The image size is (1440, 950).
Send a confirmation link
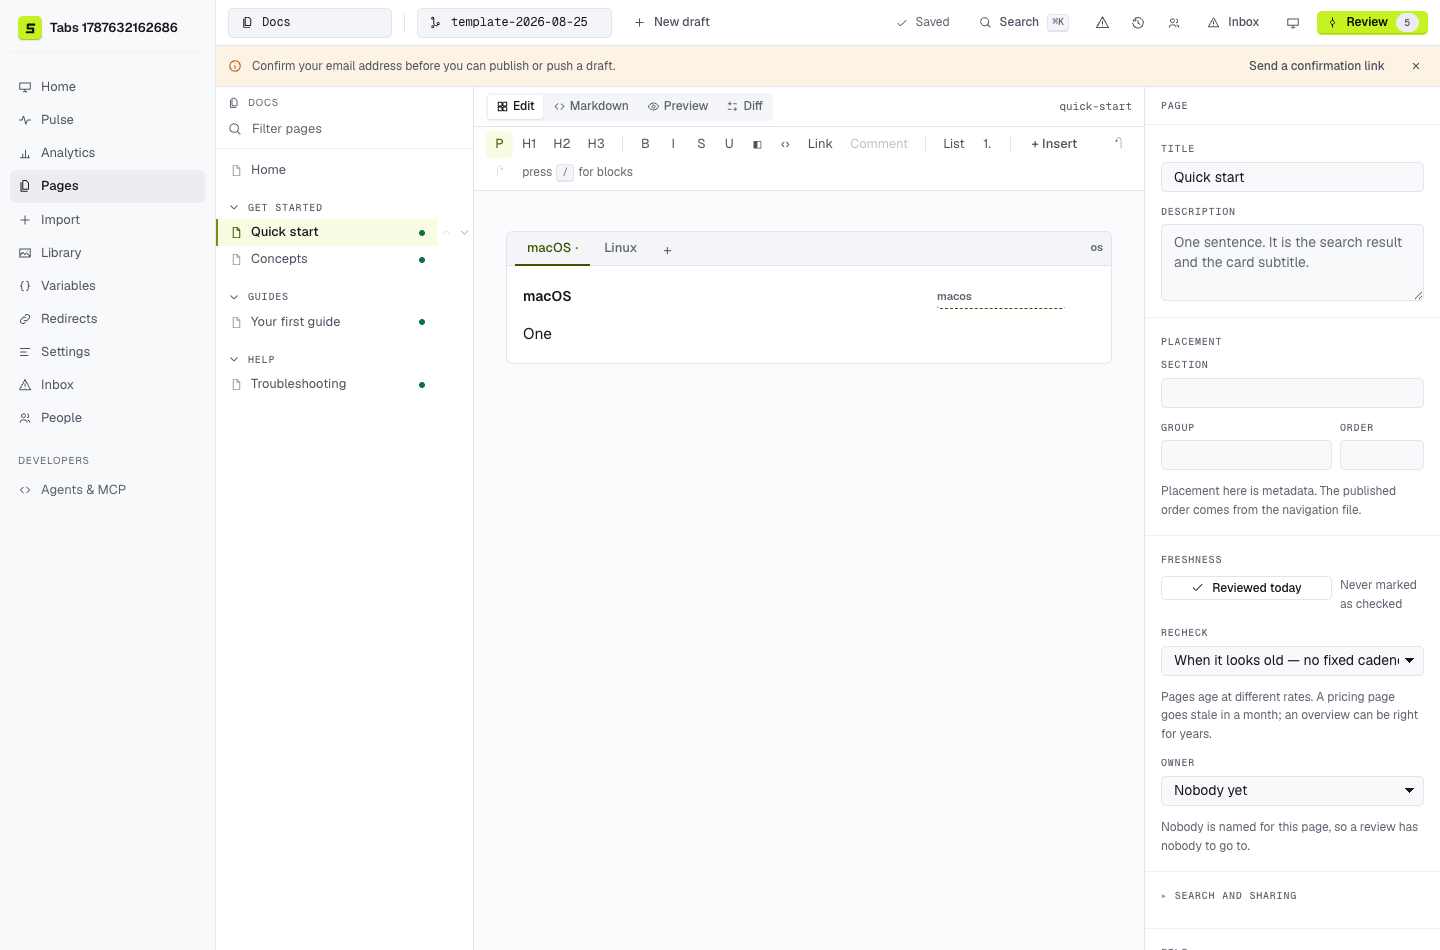click(1316, 66)
